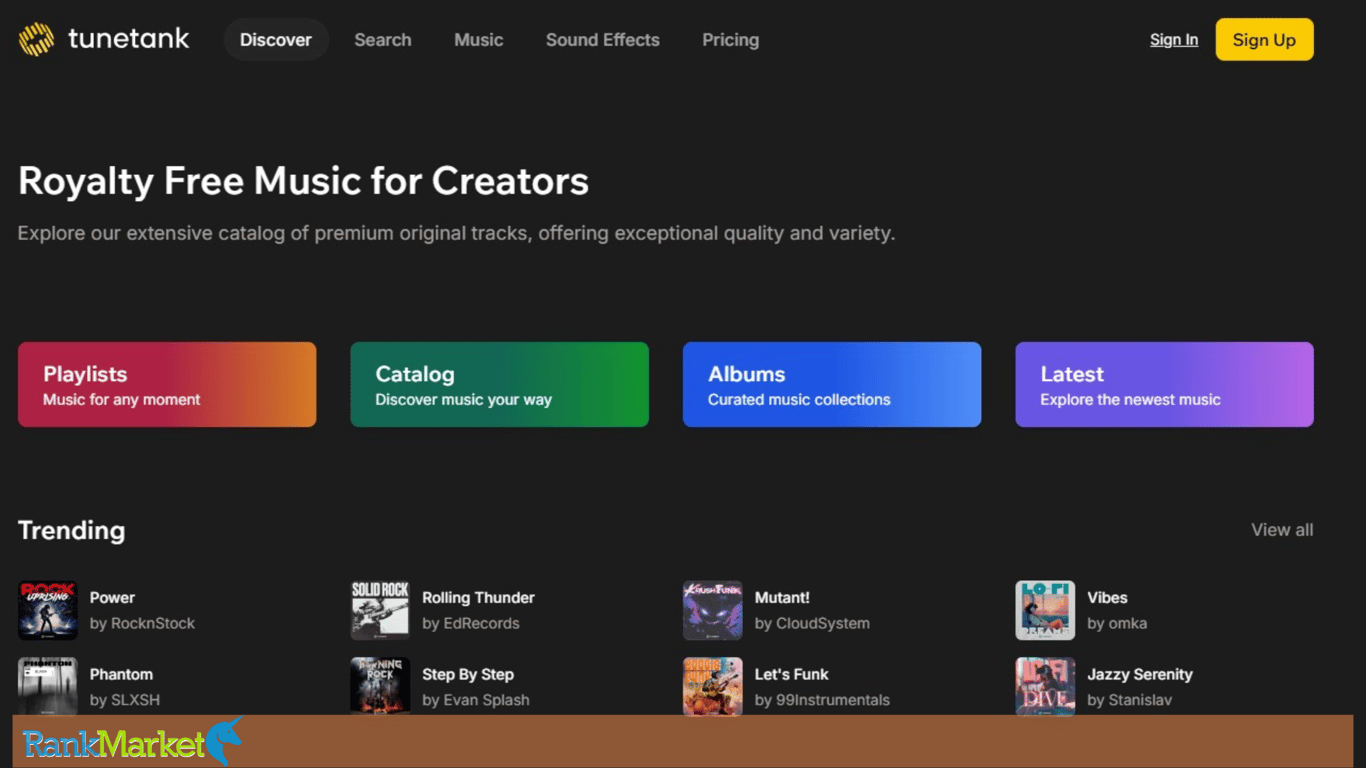Screen dimensions: 1366x768
Task: Go to the Search menu item
Action: [383, 40]
